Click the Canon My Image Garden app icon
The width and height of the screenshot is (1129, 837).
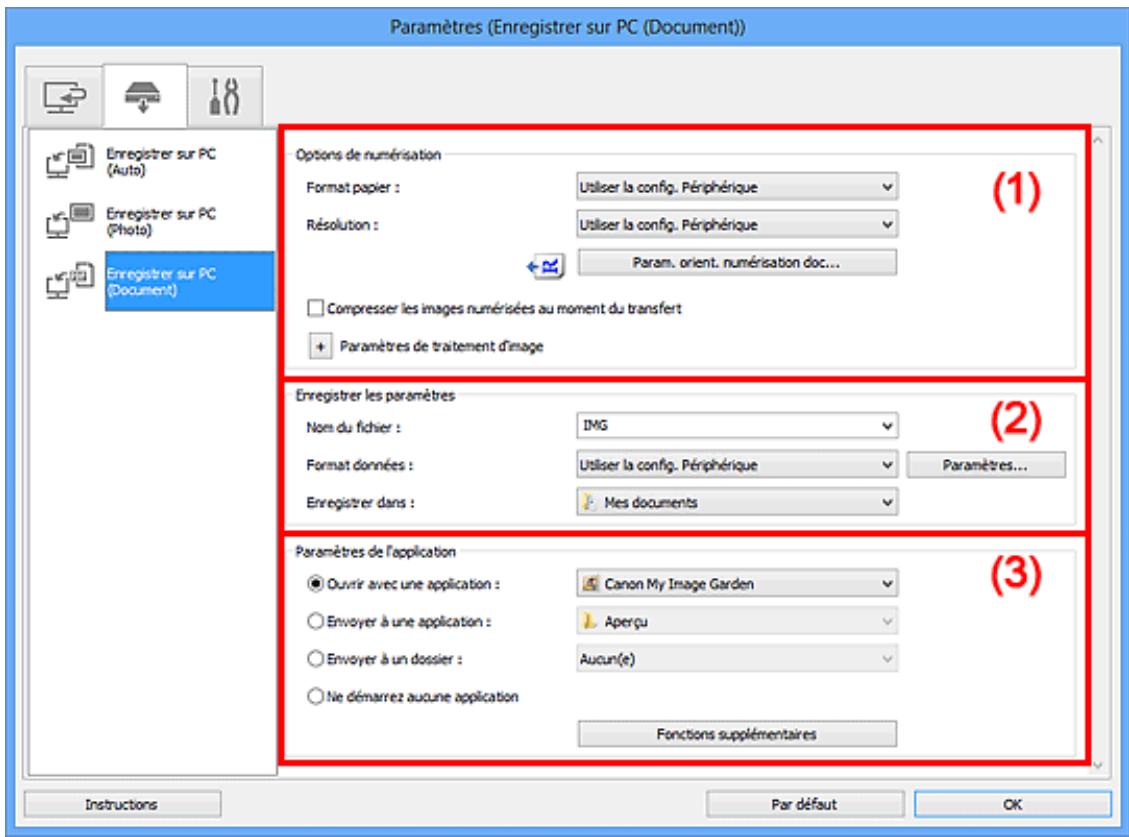590,584
